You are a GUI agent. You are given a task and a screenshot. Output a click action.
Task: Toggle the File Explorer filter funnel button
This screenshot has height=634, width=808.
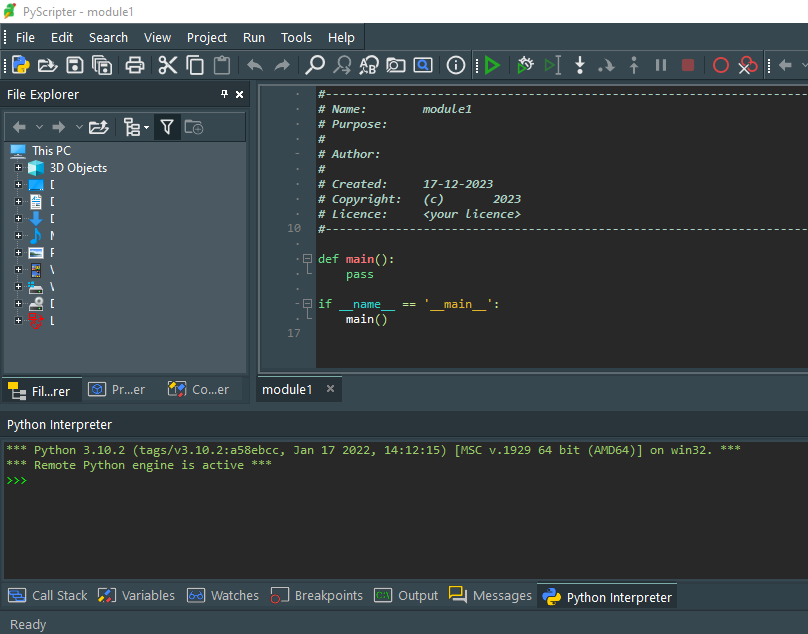pos(167,127)
